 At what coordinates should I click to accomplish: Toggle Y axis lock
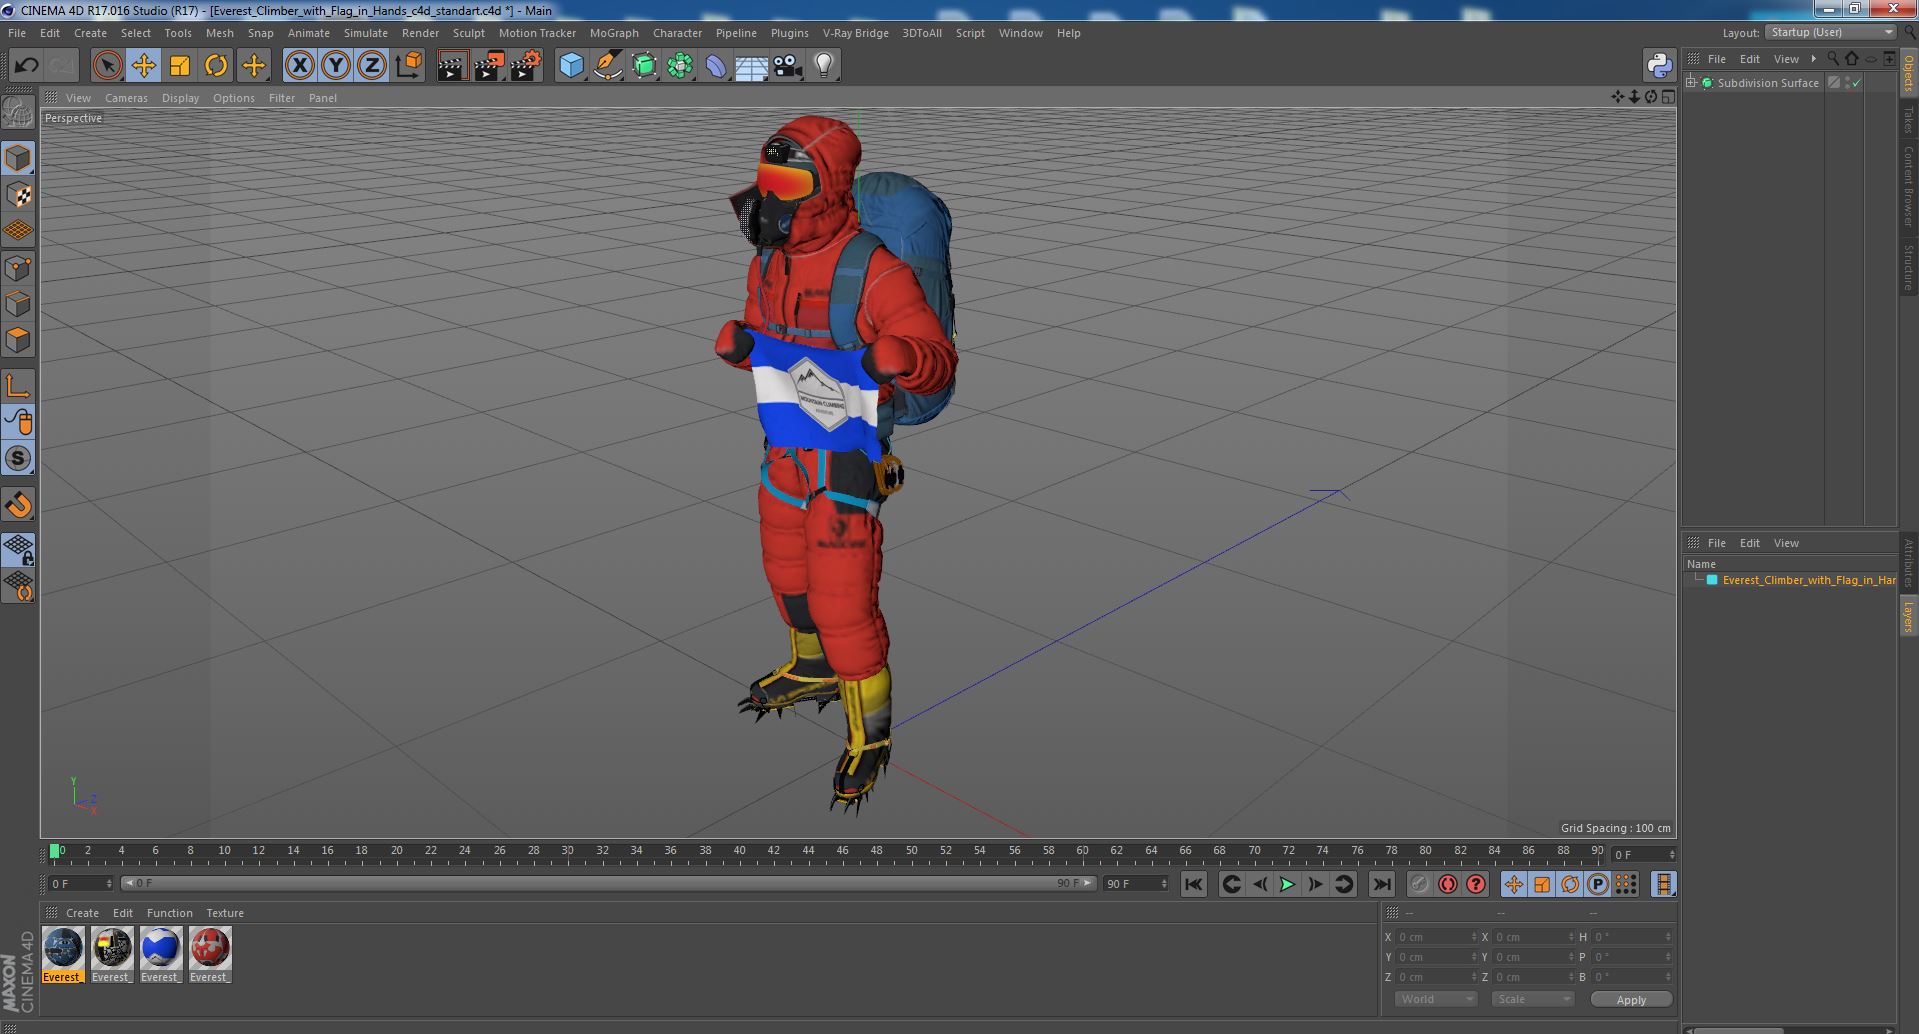click(x=336, y=66)
